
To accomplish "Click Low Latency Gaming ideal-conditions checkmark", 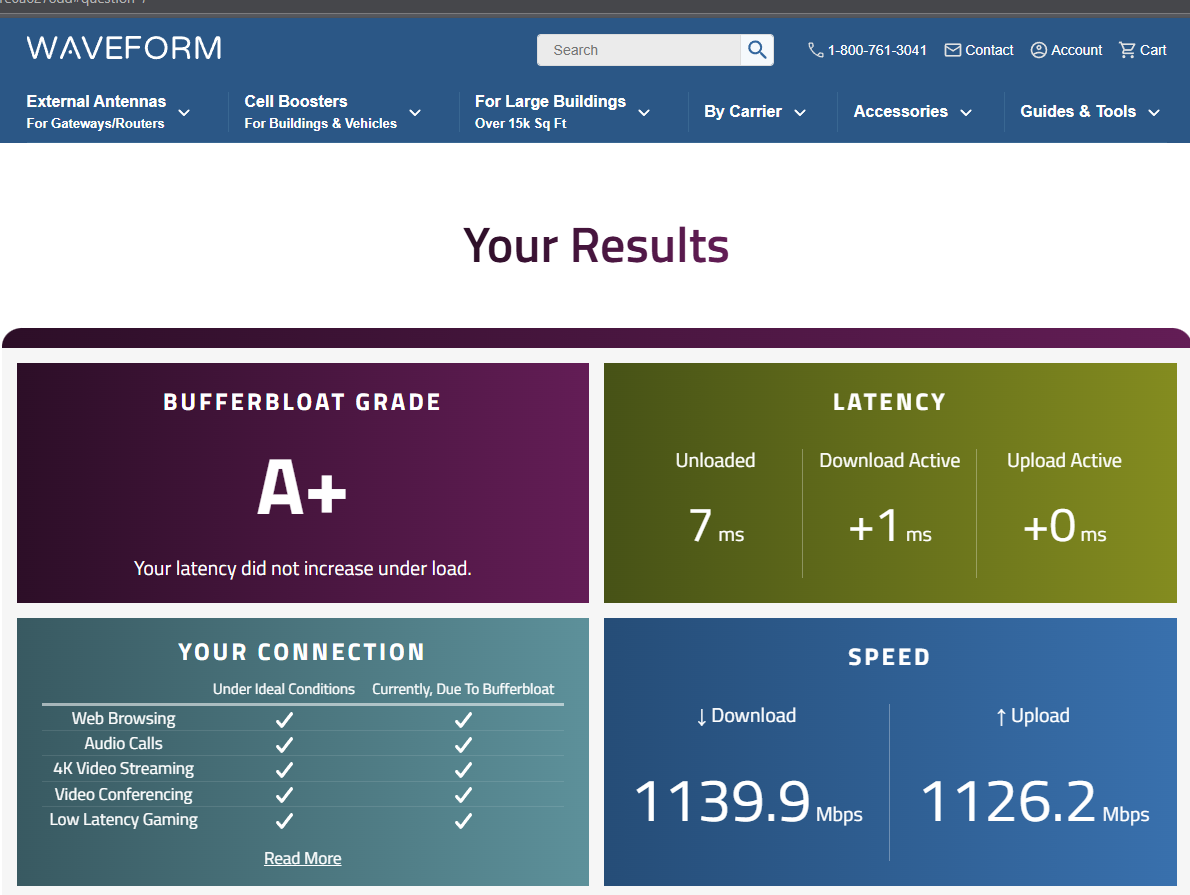I will (285, 821).
